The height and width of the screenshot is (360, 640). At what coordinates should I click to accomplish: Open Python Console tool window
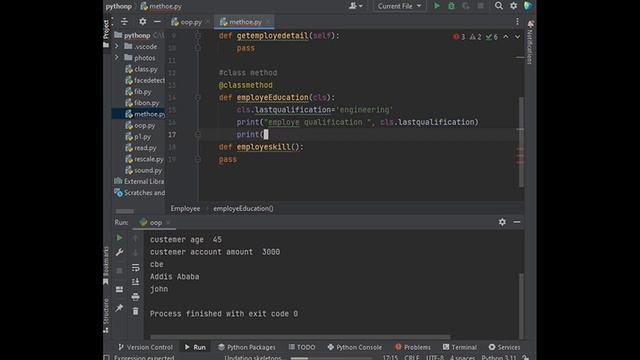click(x=355, y=347)
